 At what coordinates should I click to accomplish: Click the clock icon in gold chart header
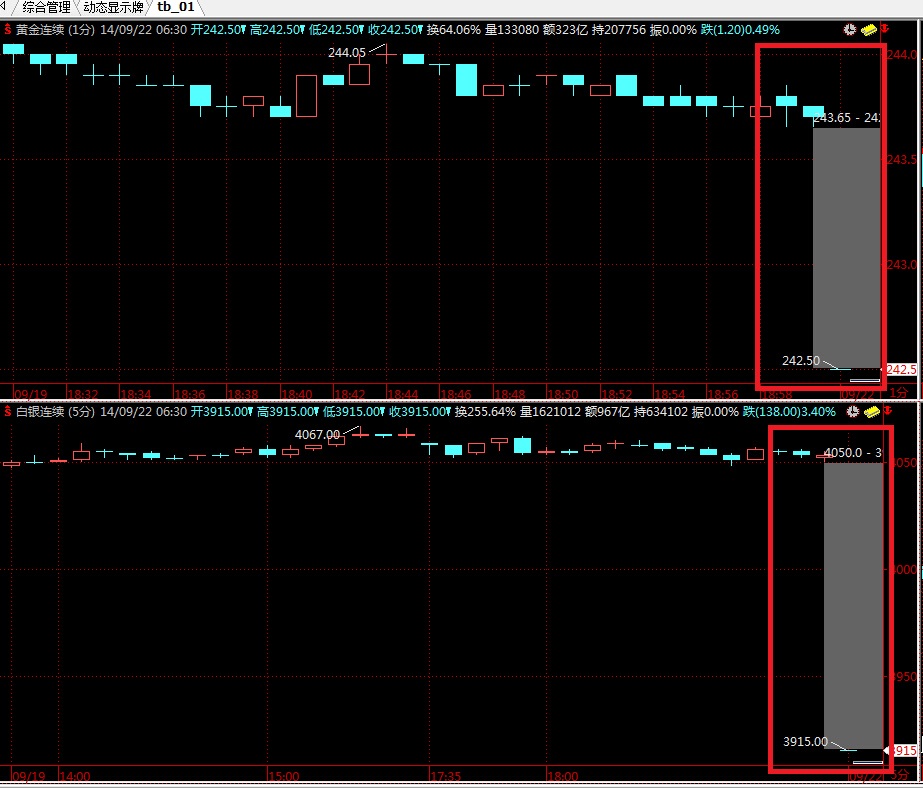tap(850, 30)
